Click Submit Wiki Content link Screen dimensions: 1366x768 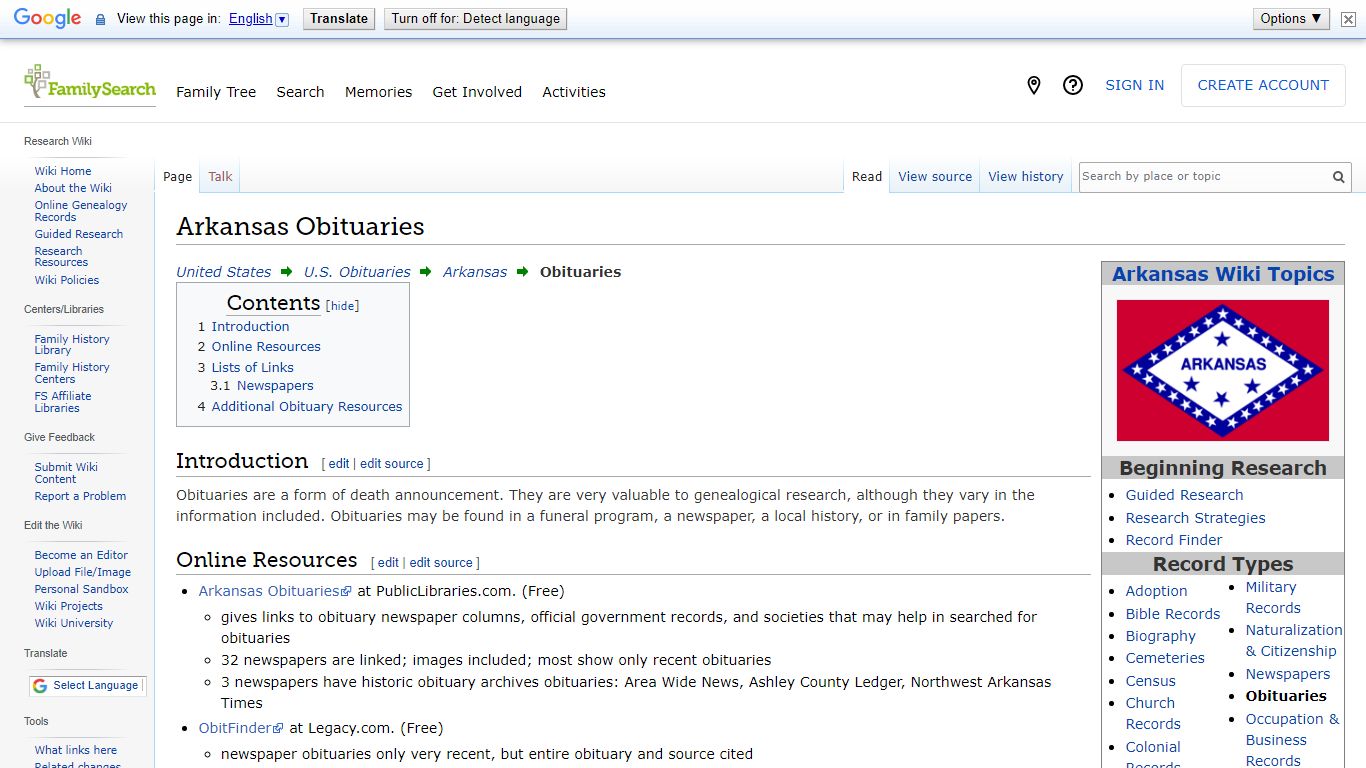pyautogui.click(x=66, y=473)
